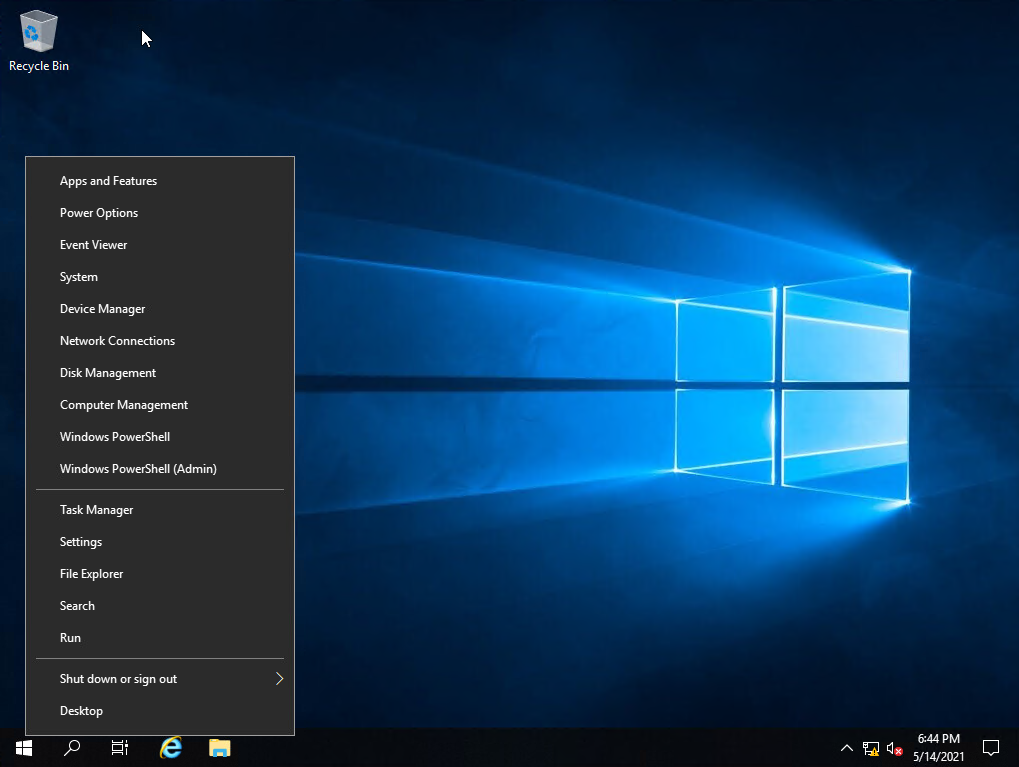Choose Network Connections
The height and width of the screenshot is (767, 1019).
tap(160, 341)
